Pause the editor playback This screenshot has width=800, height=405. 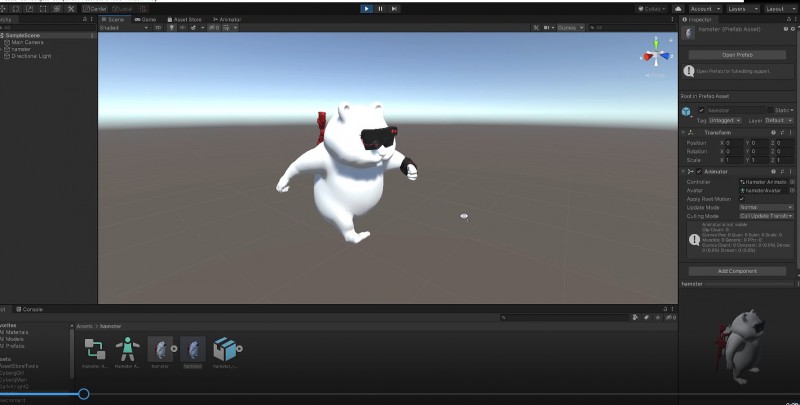(380, 9)
